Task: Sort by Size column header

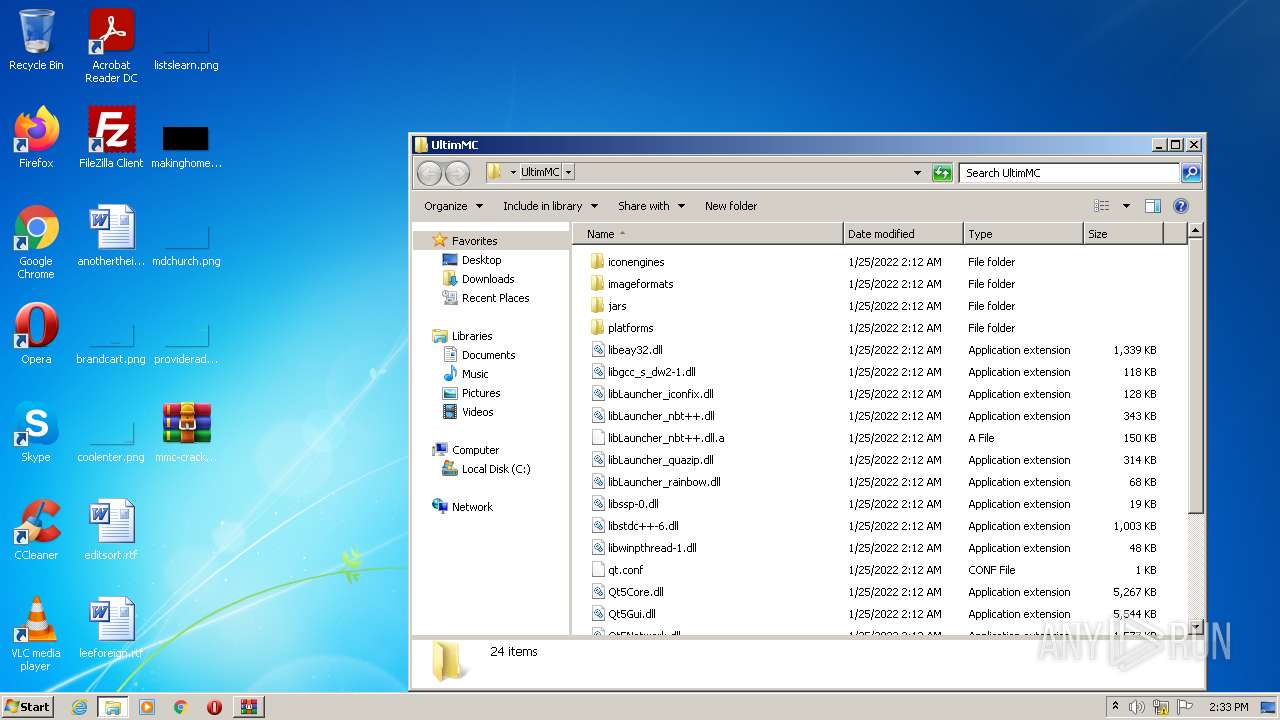Action: pyautogui.click(x=1124, y=234)
